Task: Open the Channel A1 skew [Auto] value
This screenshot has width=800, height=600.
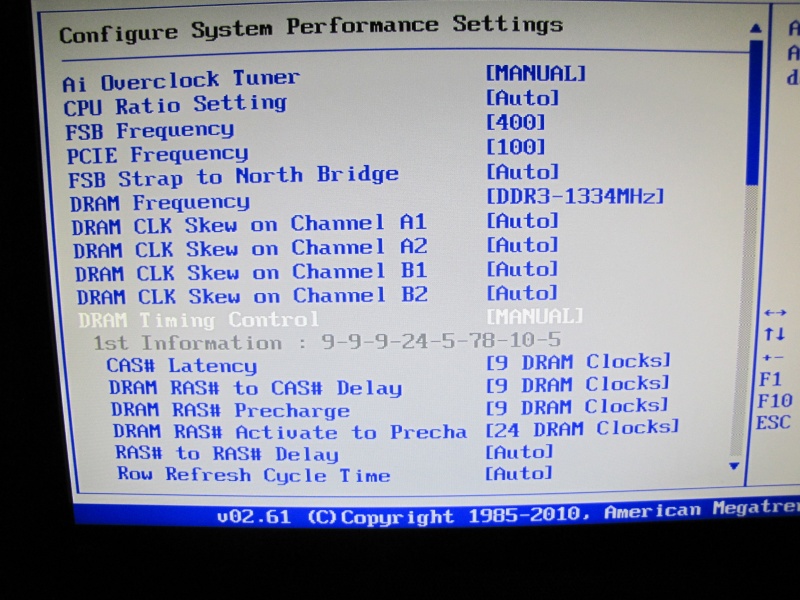Action: (522, 220)
